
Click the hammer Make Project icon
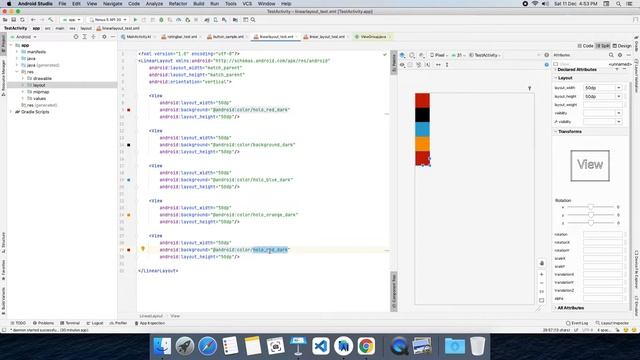(x=51, y=20)
